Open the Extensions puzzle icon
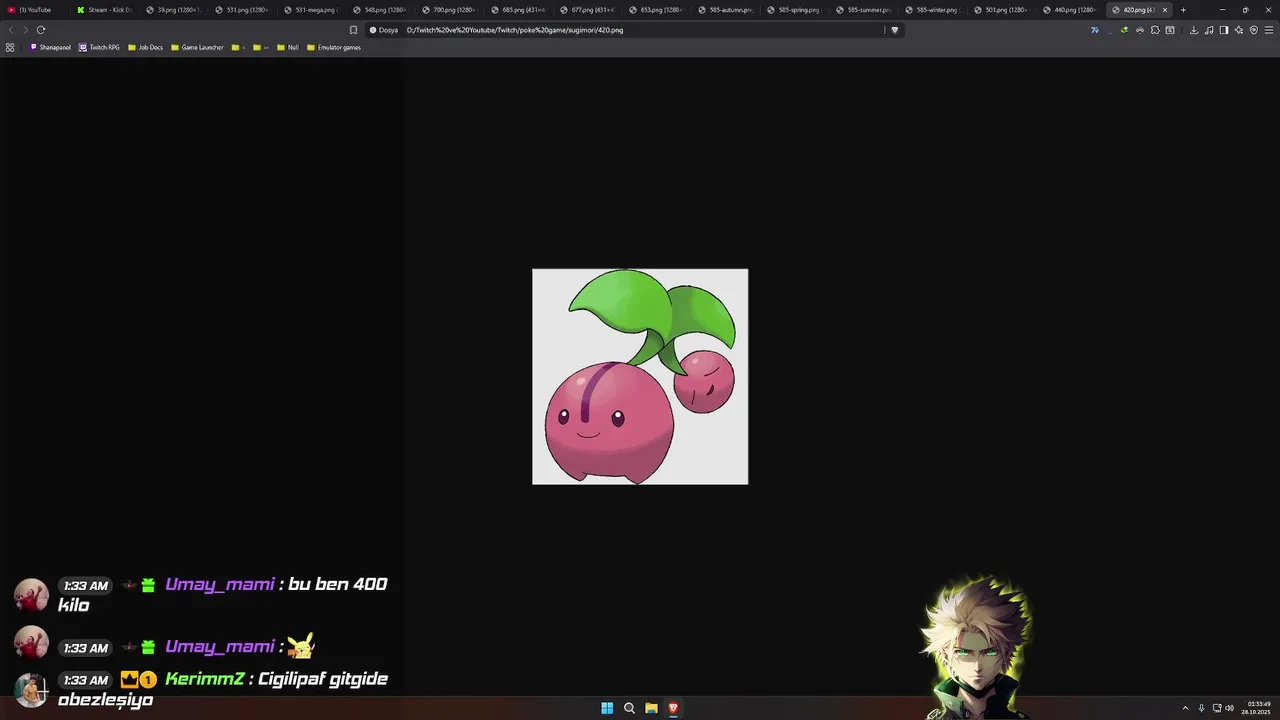The height and width of the screenshot is (720, 1280). (x=1155, y=30)
